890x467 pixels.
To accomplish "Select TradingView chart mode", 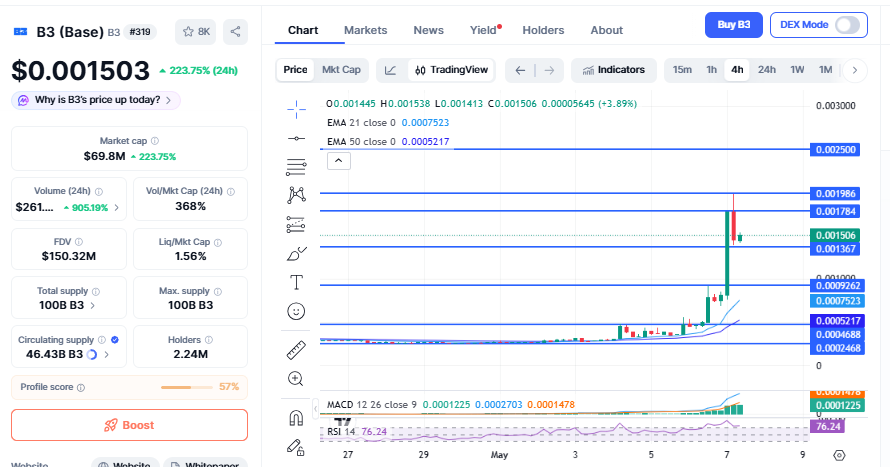I will pyautogui.click(x=451, y=70).
